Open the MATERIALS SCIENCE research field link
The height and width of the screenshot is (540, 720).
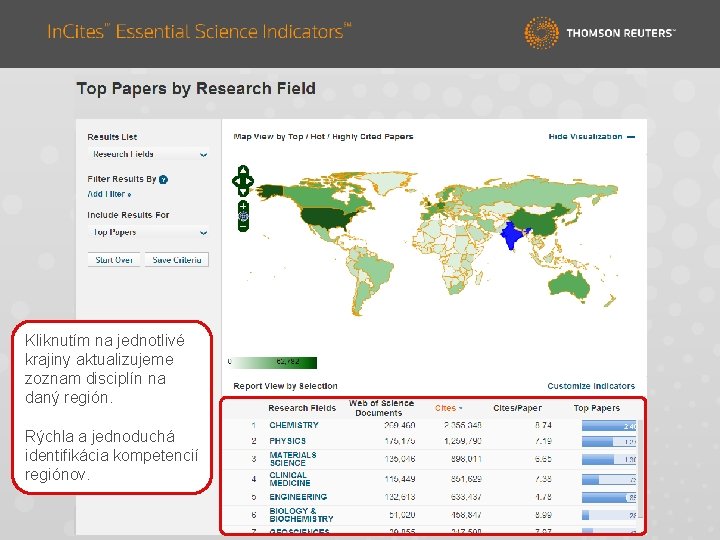tap(293, 459)
